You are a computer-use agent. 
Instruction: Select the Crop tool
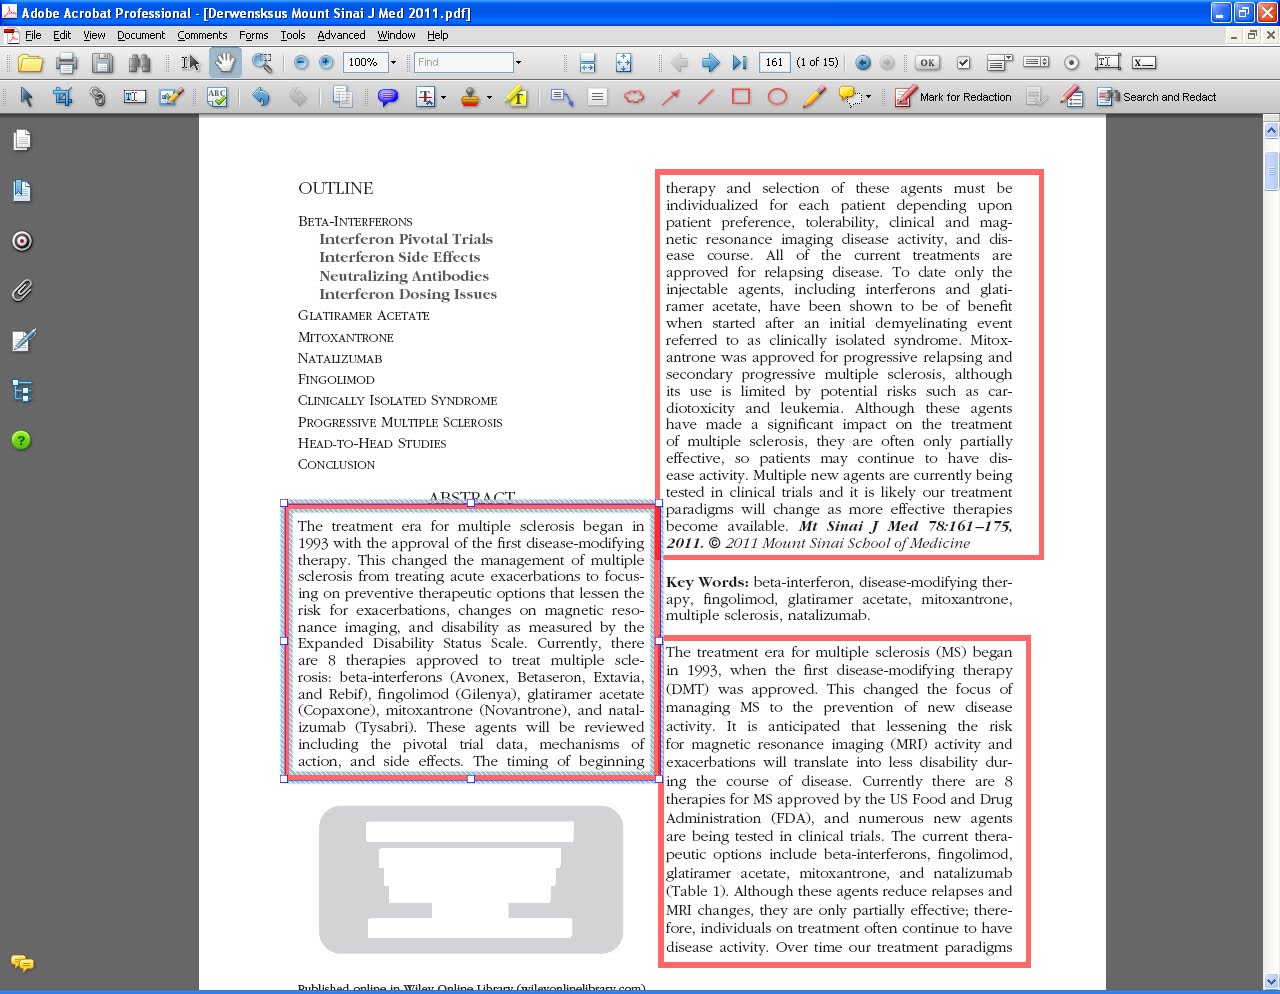tap(63, 97)
